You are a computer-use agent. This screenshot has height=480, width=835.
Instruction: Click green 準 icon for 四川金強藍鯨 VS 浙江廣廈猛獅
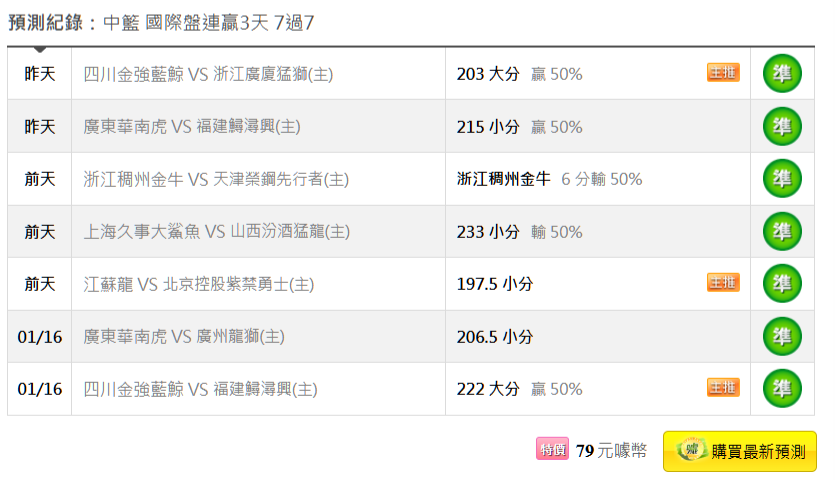tap(782, 74)
